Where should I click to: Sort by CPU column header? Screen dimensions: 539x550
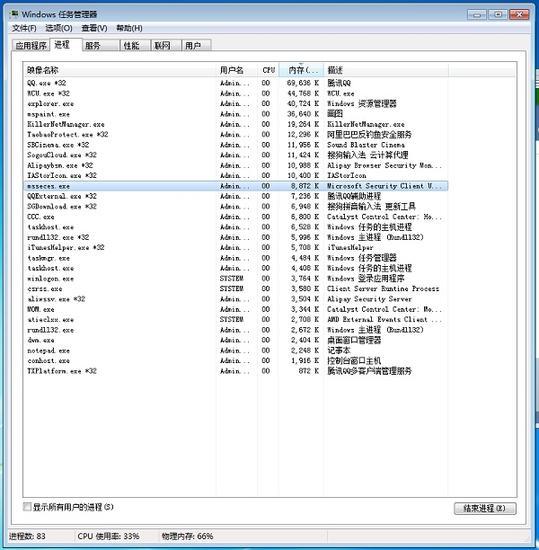pyautogui.click(x=268, y=70)
